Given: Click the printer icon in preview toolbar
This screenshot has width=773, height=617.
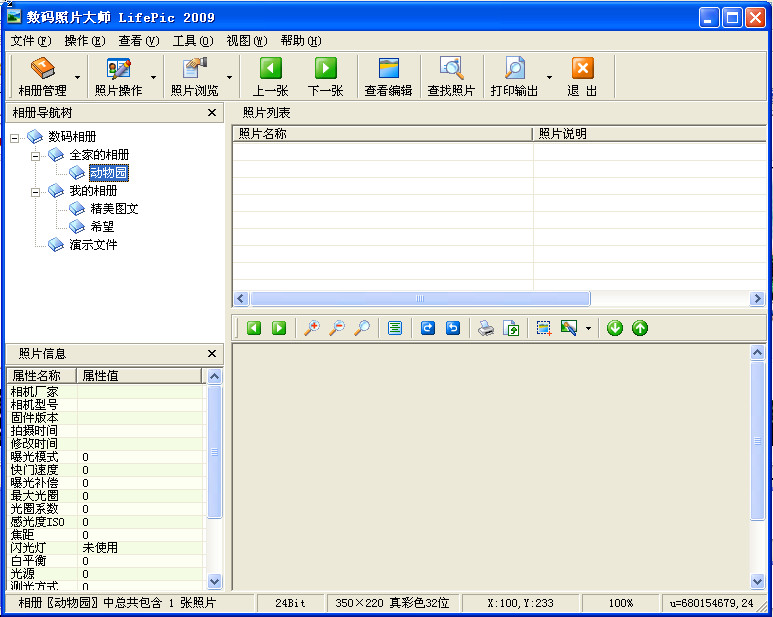Looking at the screenshot, I should pyautogui.click(x=486, y=328).
